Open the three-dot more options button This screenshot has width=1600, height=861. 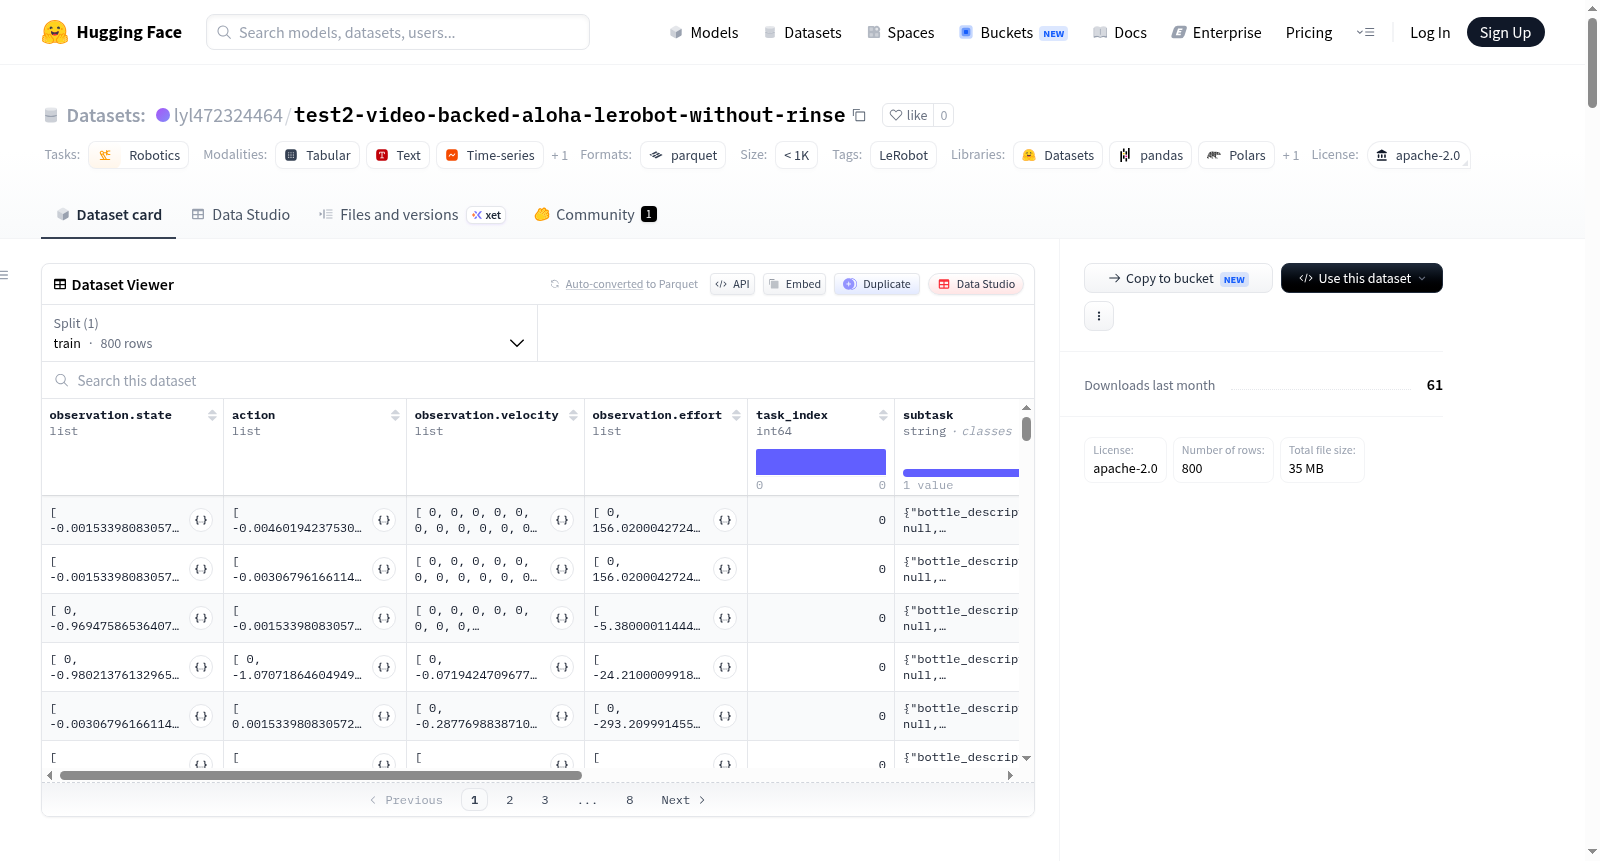pyautogui.click(x=1099, y=316)
